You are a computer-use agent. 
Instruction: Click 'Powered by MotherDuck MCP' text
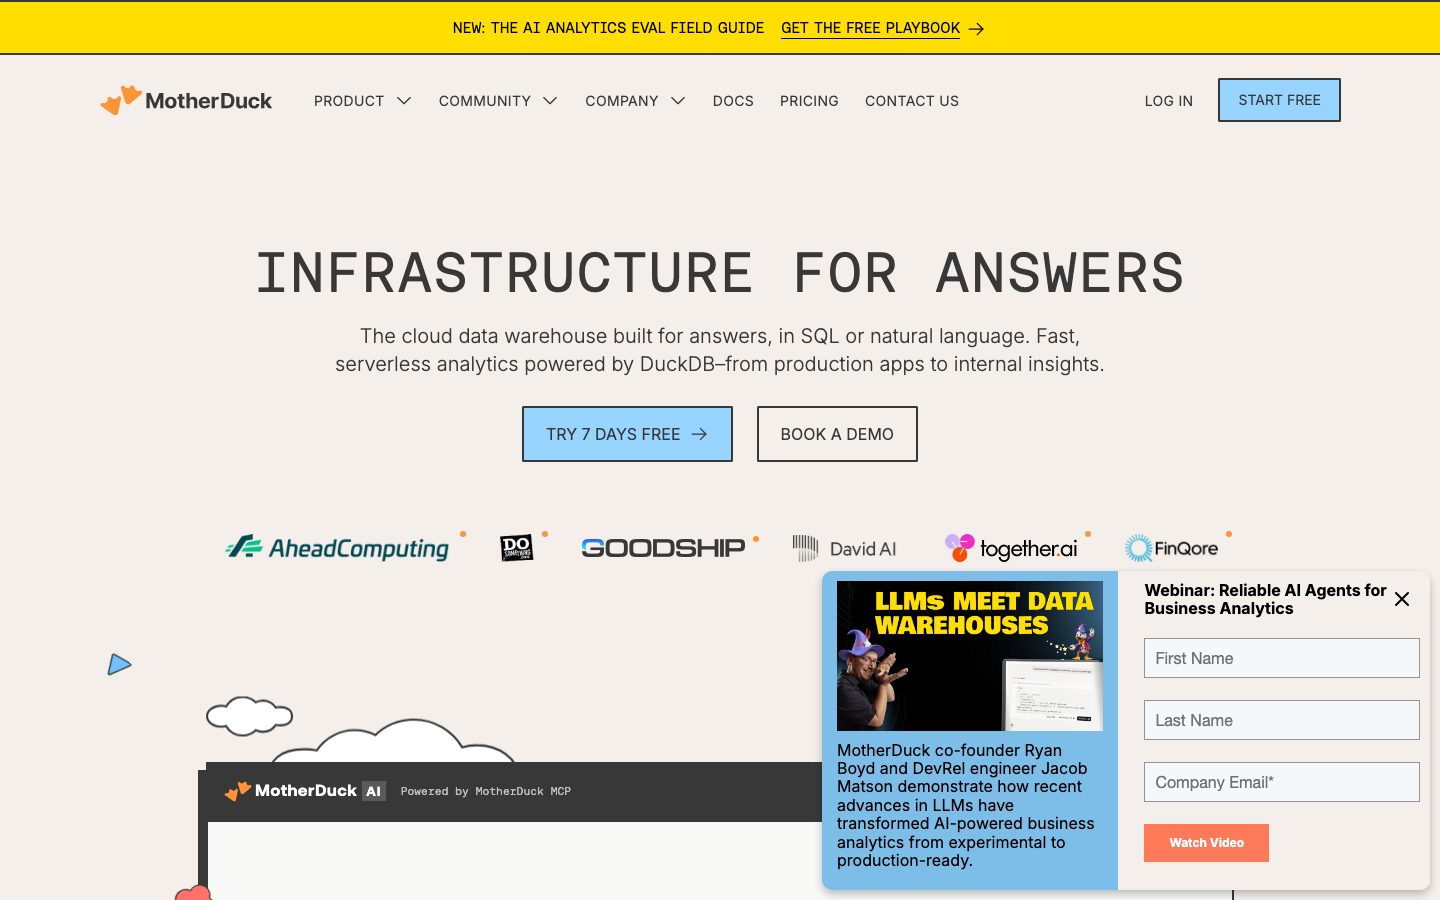pyautogui.click(x=486, y=791)
